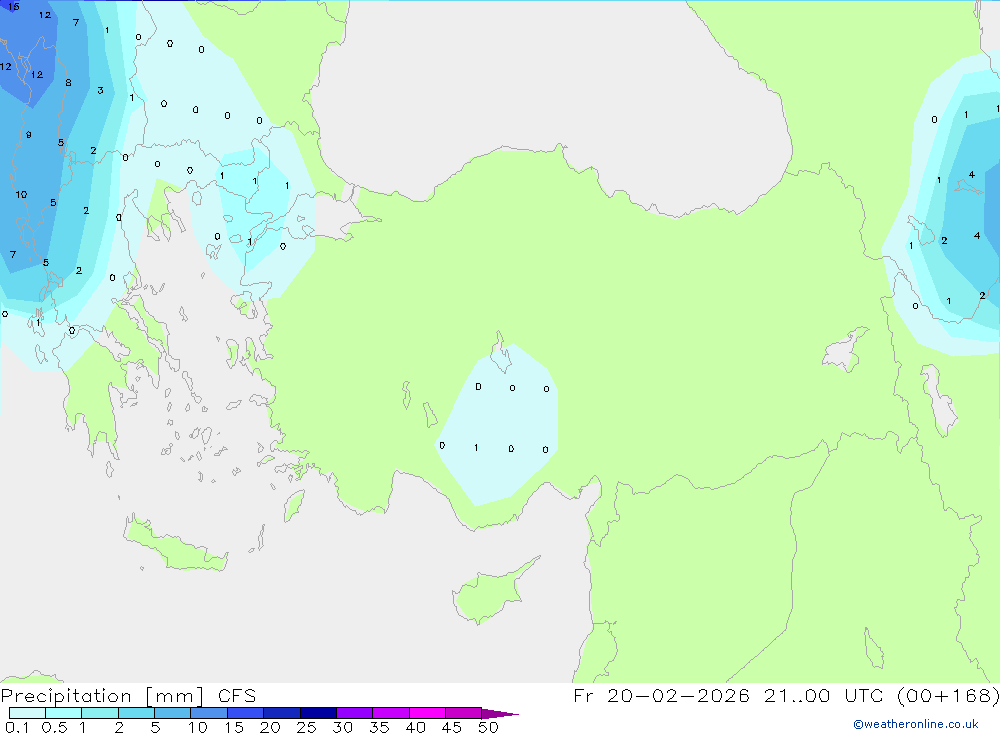Image resolution: width=1000 pixels, height=733 pixels.
Task: Click the 'Precipitation [mm] CFS' title text
Action: pyautogui.click(x=128, y=696)
